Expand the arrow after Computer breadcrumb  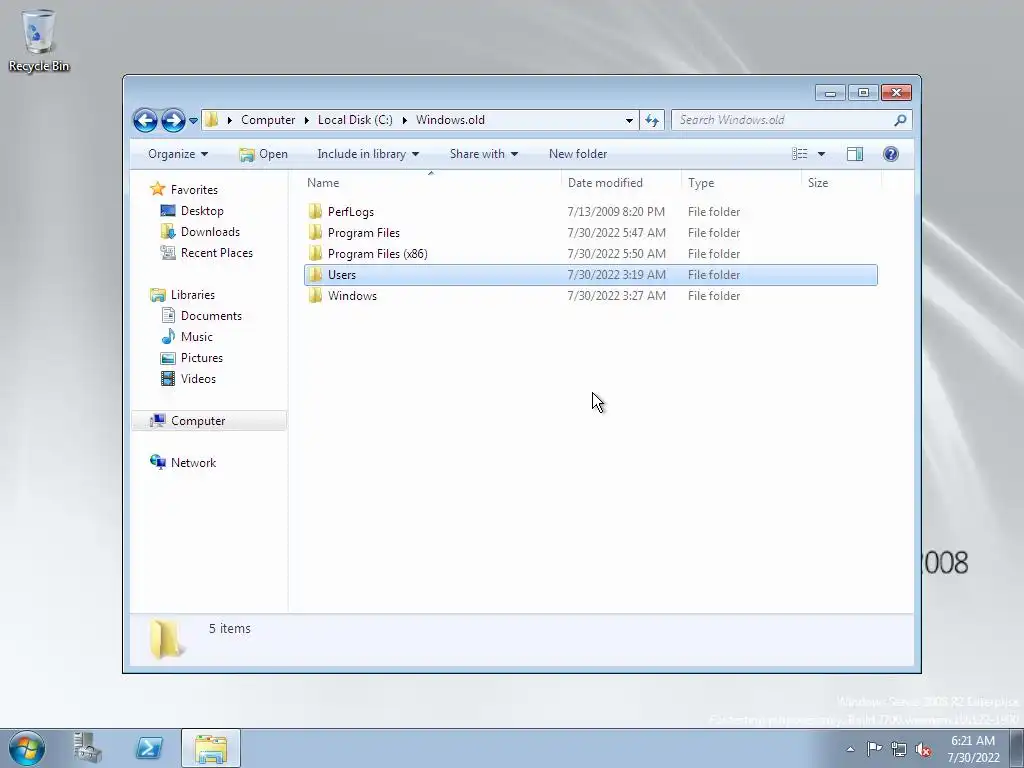click(306, 120)
